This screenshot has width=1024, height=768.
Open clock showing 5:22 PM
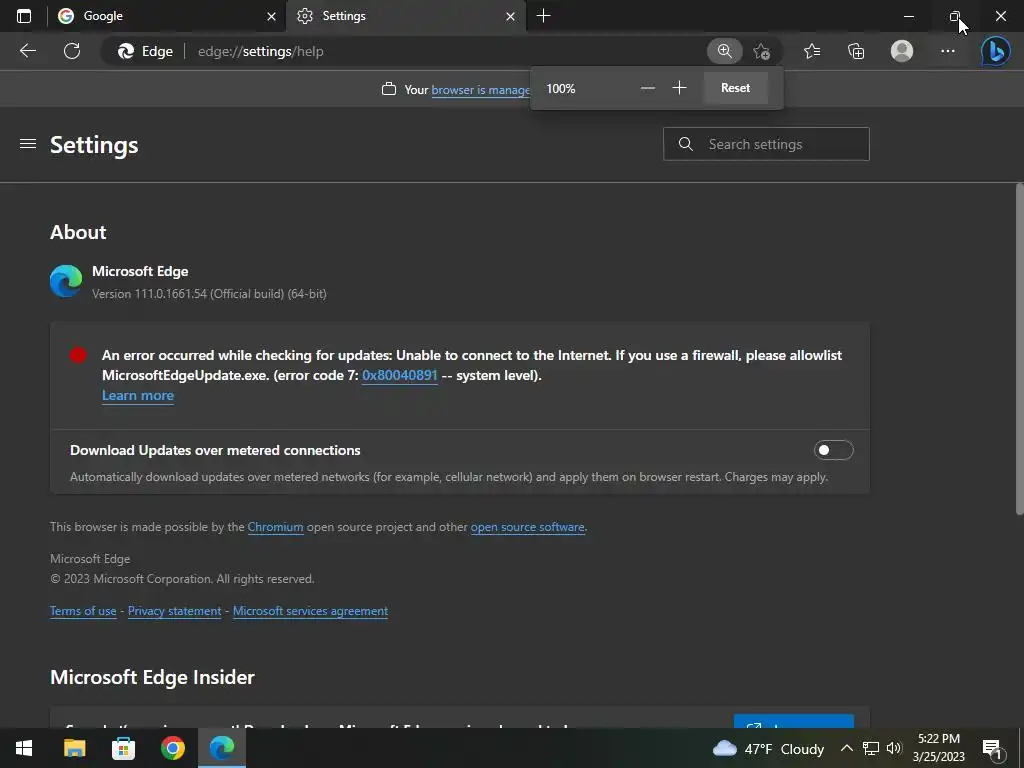click(938, 748)
